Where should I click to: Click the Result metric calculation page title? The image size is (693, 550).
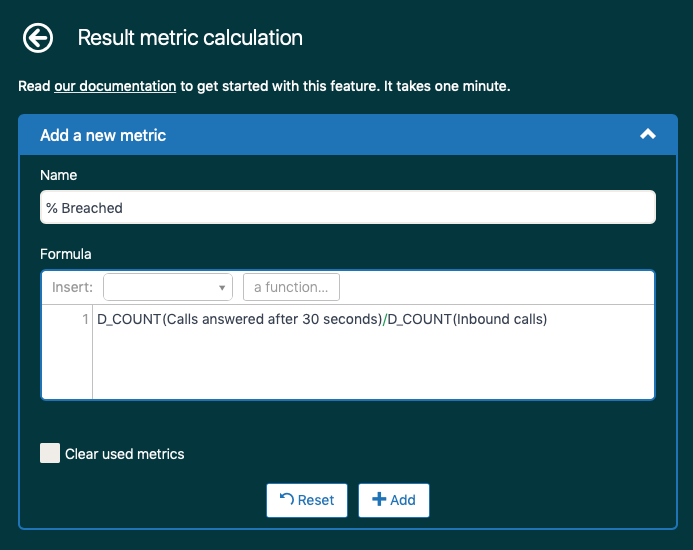(190, 39)
